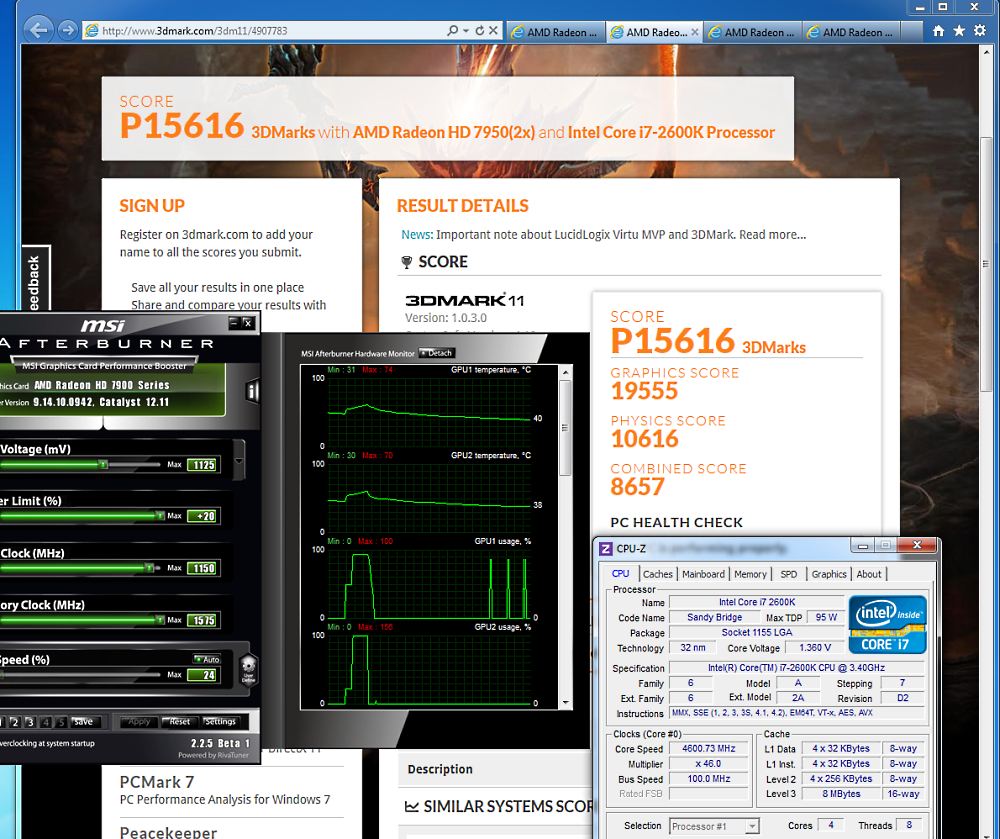Open a new browser tab

pyautogui.click(x=912, y=32)
